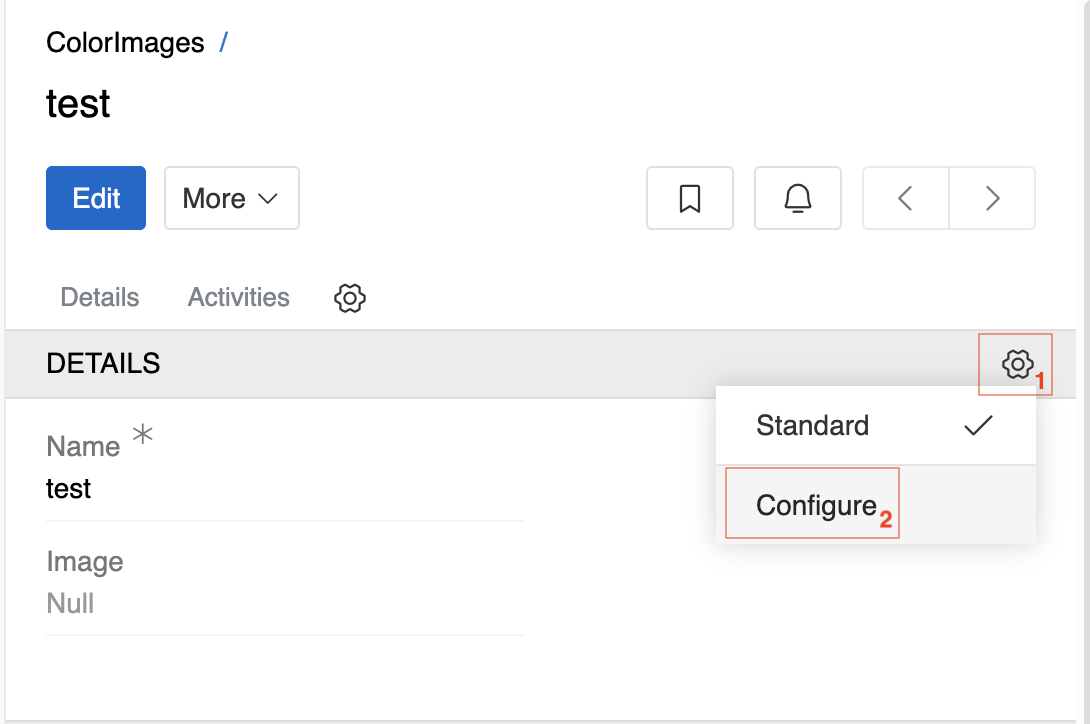The height and width of the screenshot is (724, 1090).
Task: Click the DETAILS panel gear icon
Action: coord(1017,364)
